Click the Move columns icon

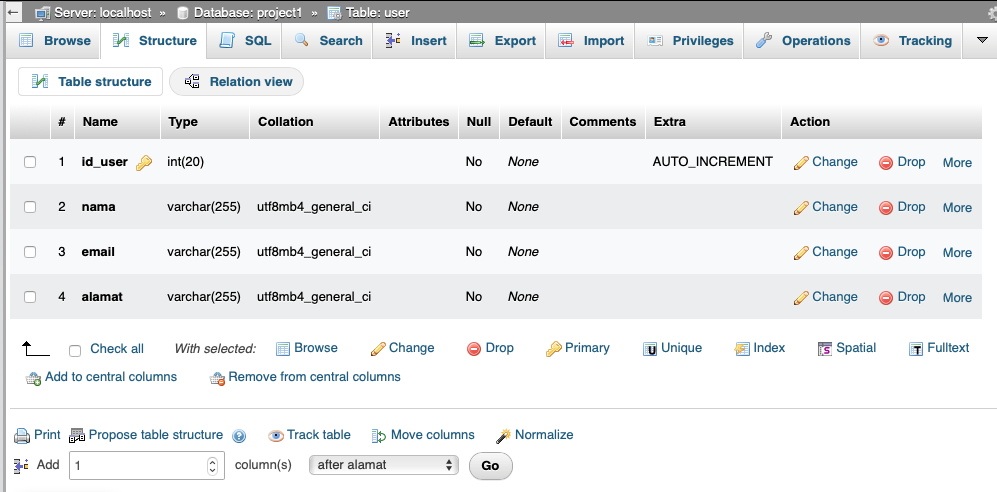tap(379, 436)
